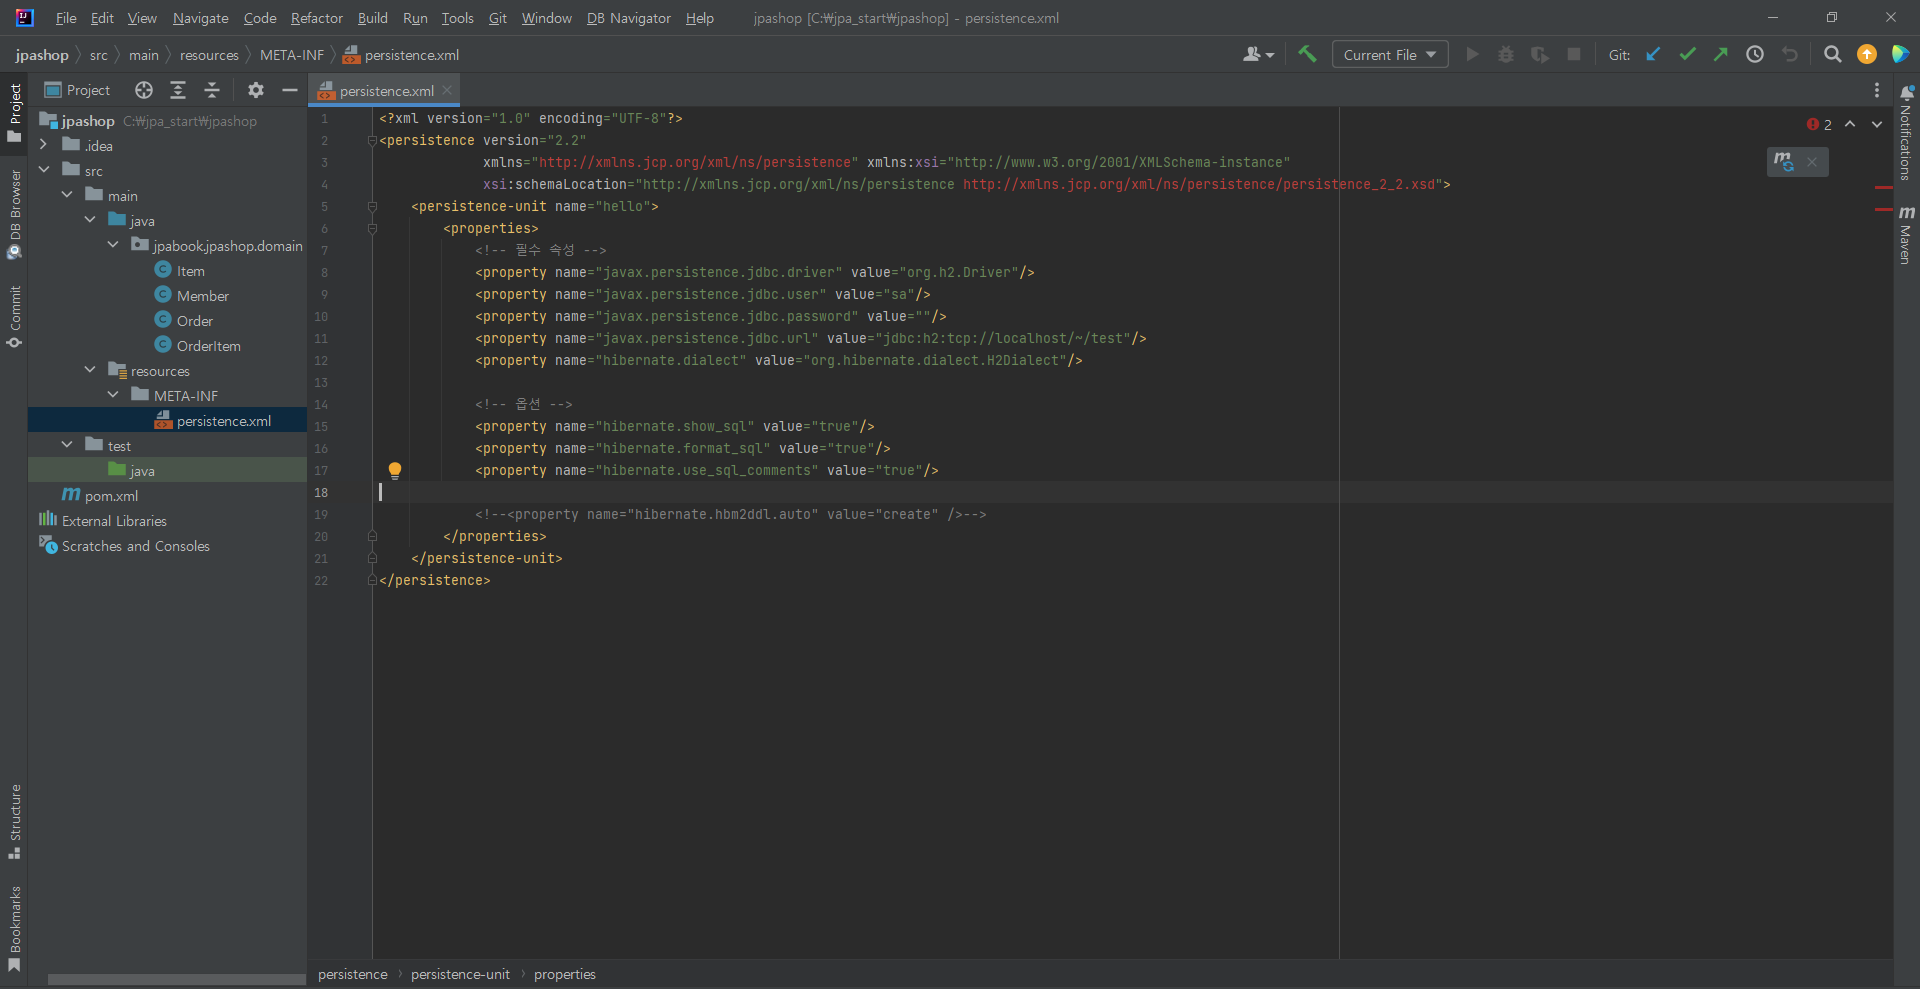
Task: Open the Refactor menu
Action: [316, 18]
